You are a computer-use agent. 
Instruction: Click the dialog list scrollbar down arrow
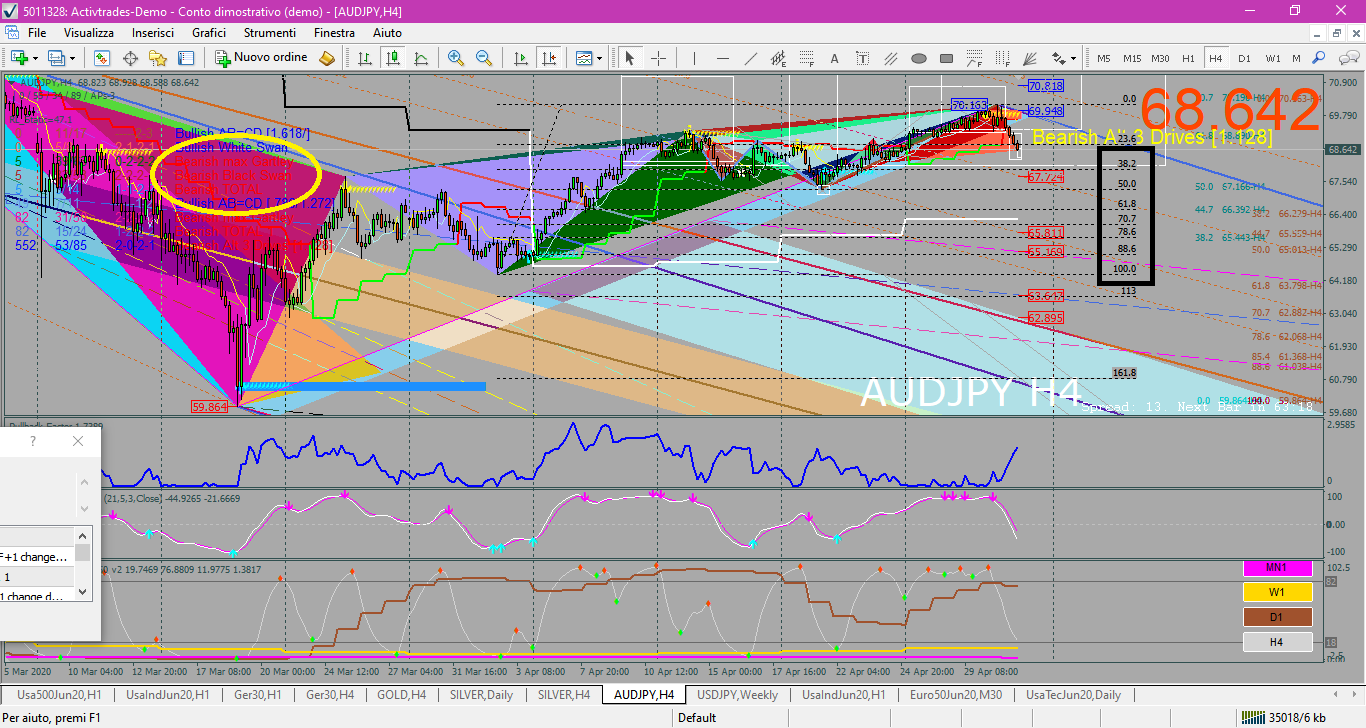point(83,593)
